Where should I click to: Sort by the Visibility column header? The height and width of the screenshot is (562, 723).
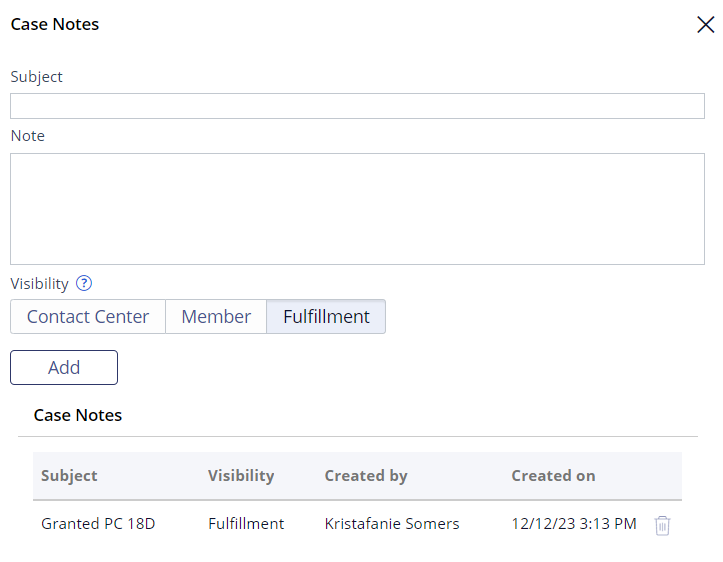coord(241,475)
